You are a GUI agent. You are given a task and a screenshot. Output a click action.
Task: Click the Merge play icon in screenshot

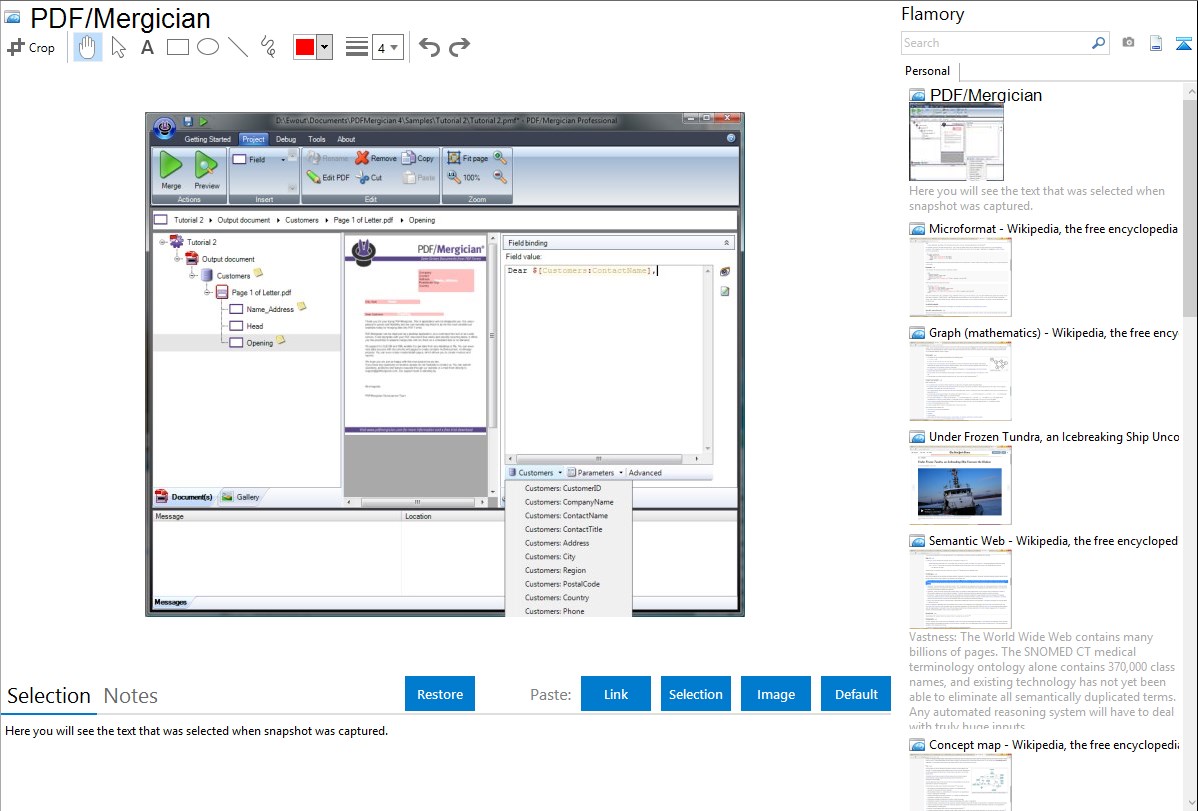pos(170,165)
